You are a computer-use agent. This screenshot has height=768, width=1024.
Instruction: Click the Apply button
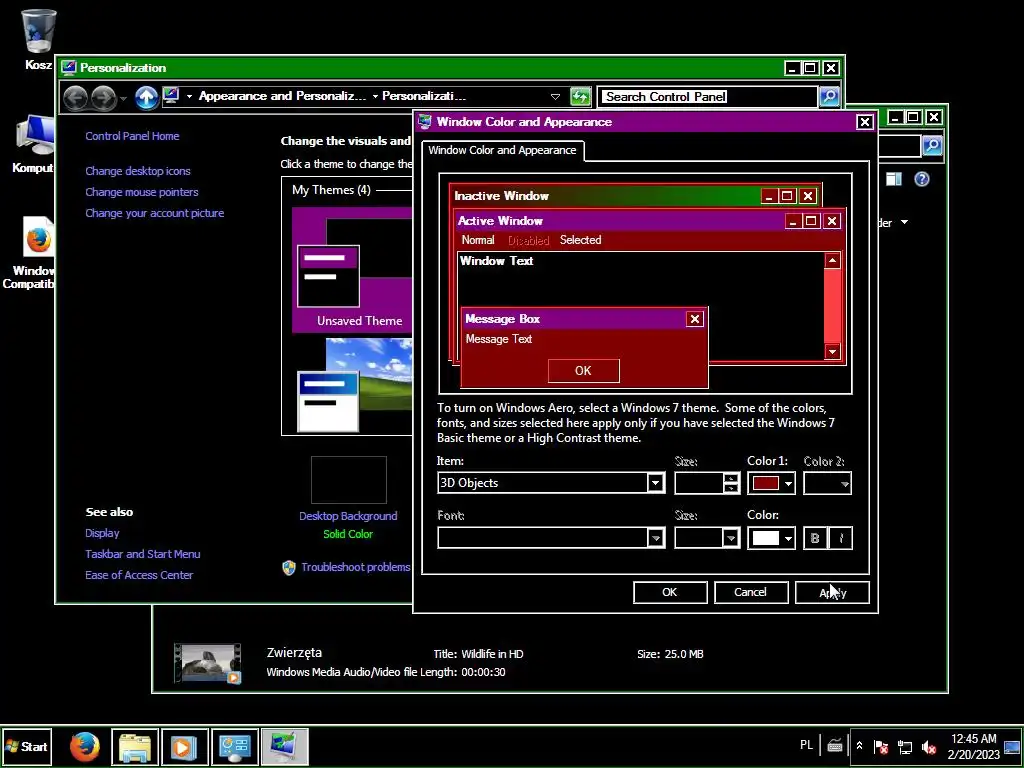tap(832, 592)
